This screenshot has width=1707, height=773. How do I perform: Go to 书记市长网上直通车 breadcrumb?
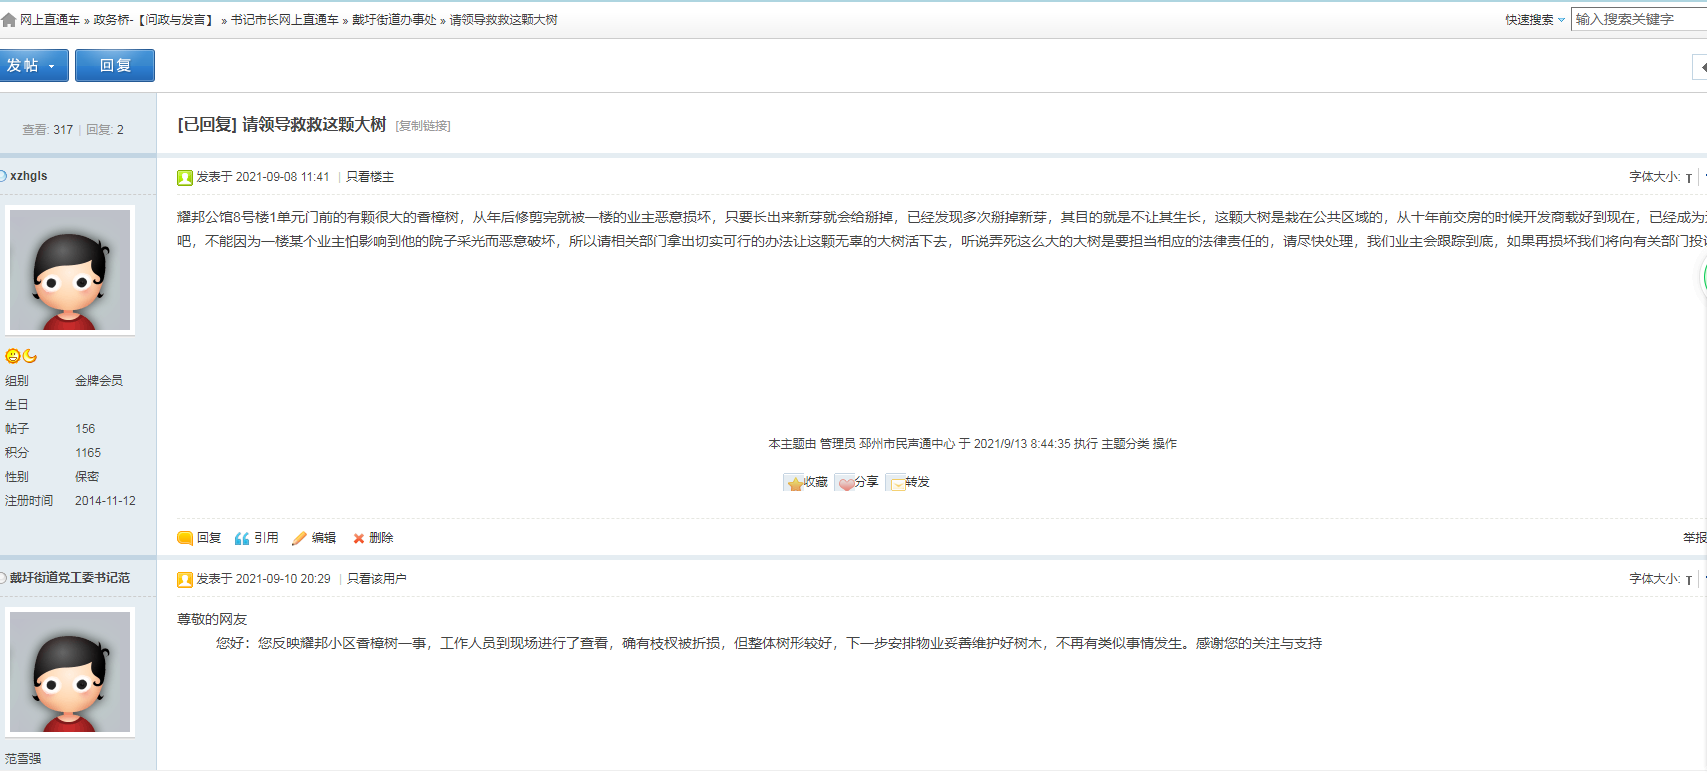(x=285, y=20)
